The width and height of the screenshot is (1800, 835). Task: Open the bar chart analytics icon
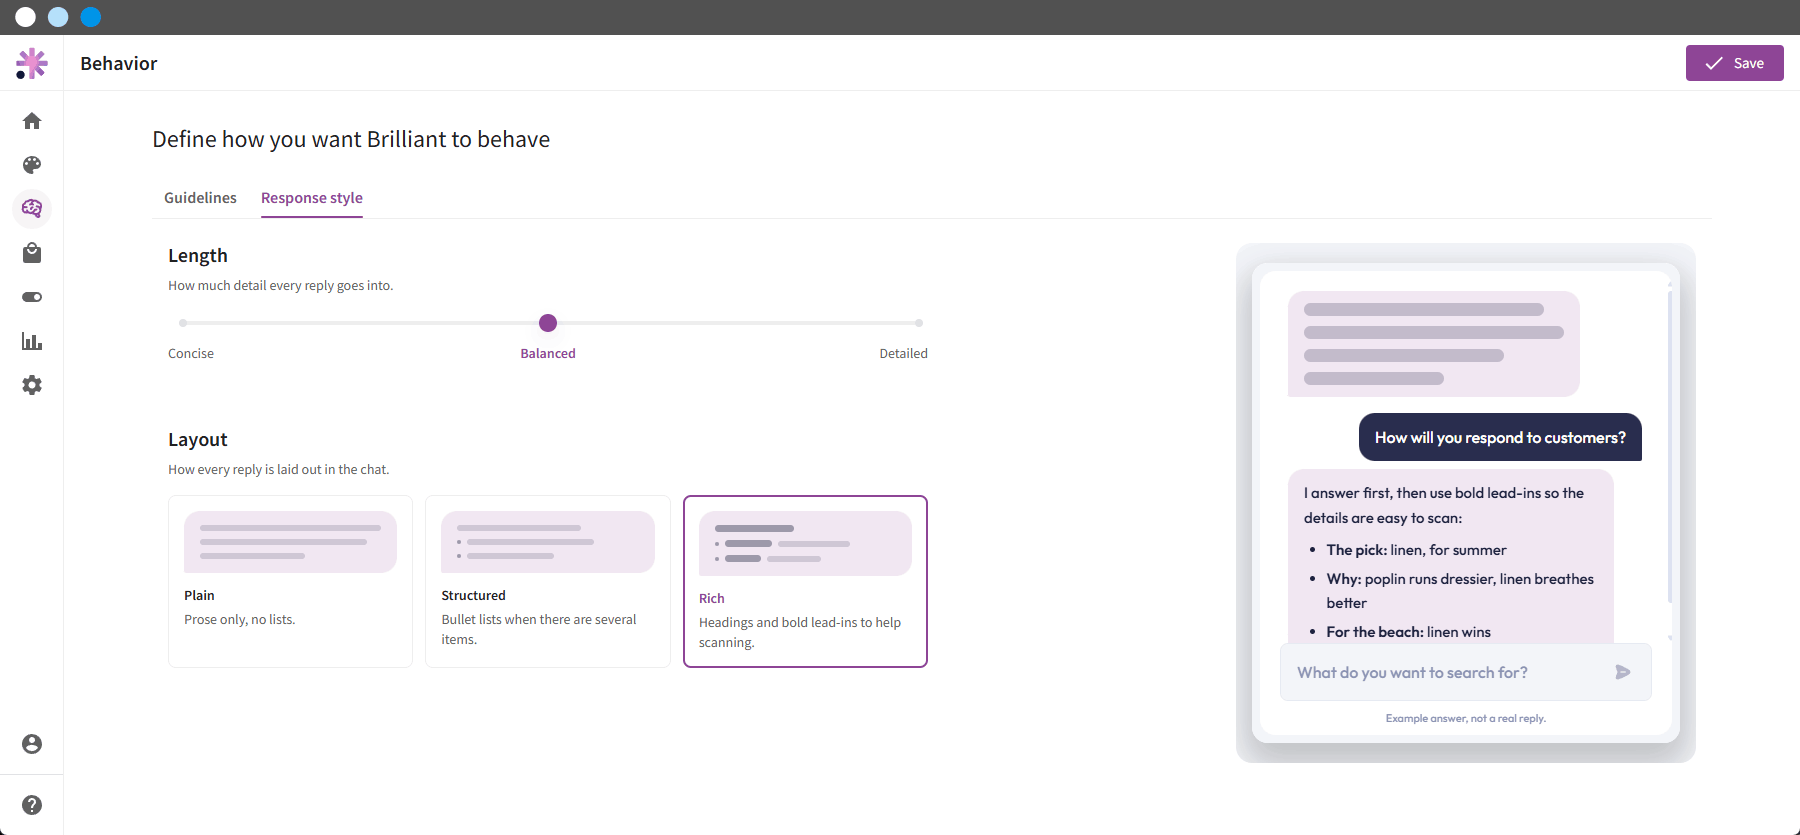click(32, 341)
